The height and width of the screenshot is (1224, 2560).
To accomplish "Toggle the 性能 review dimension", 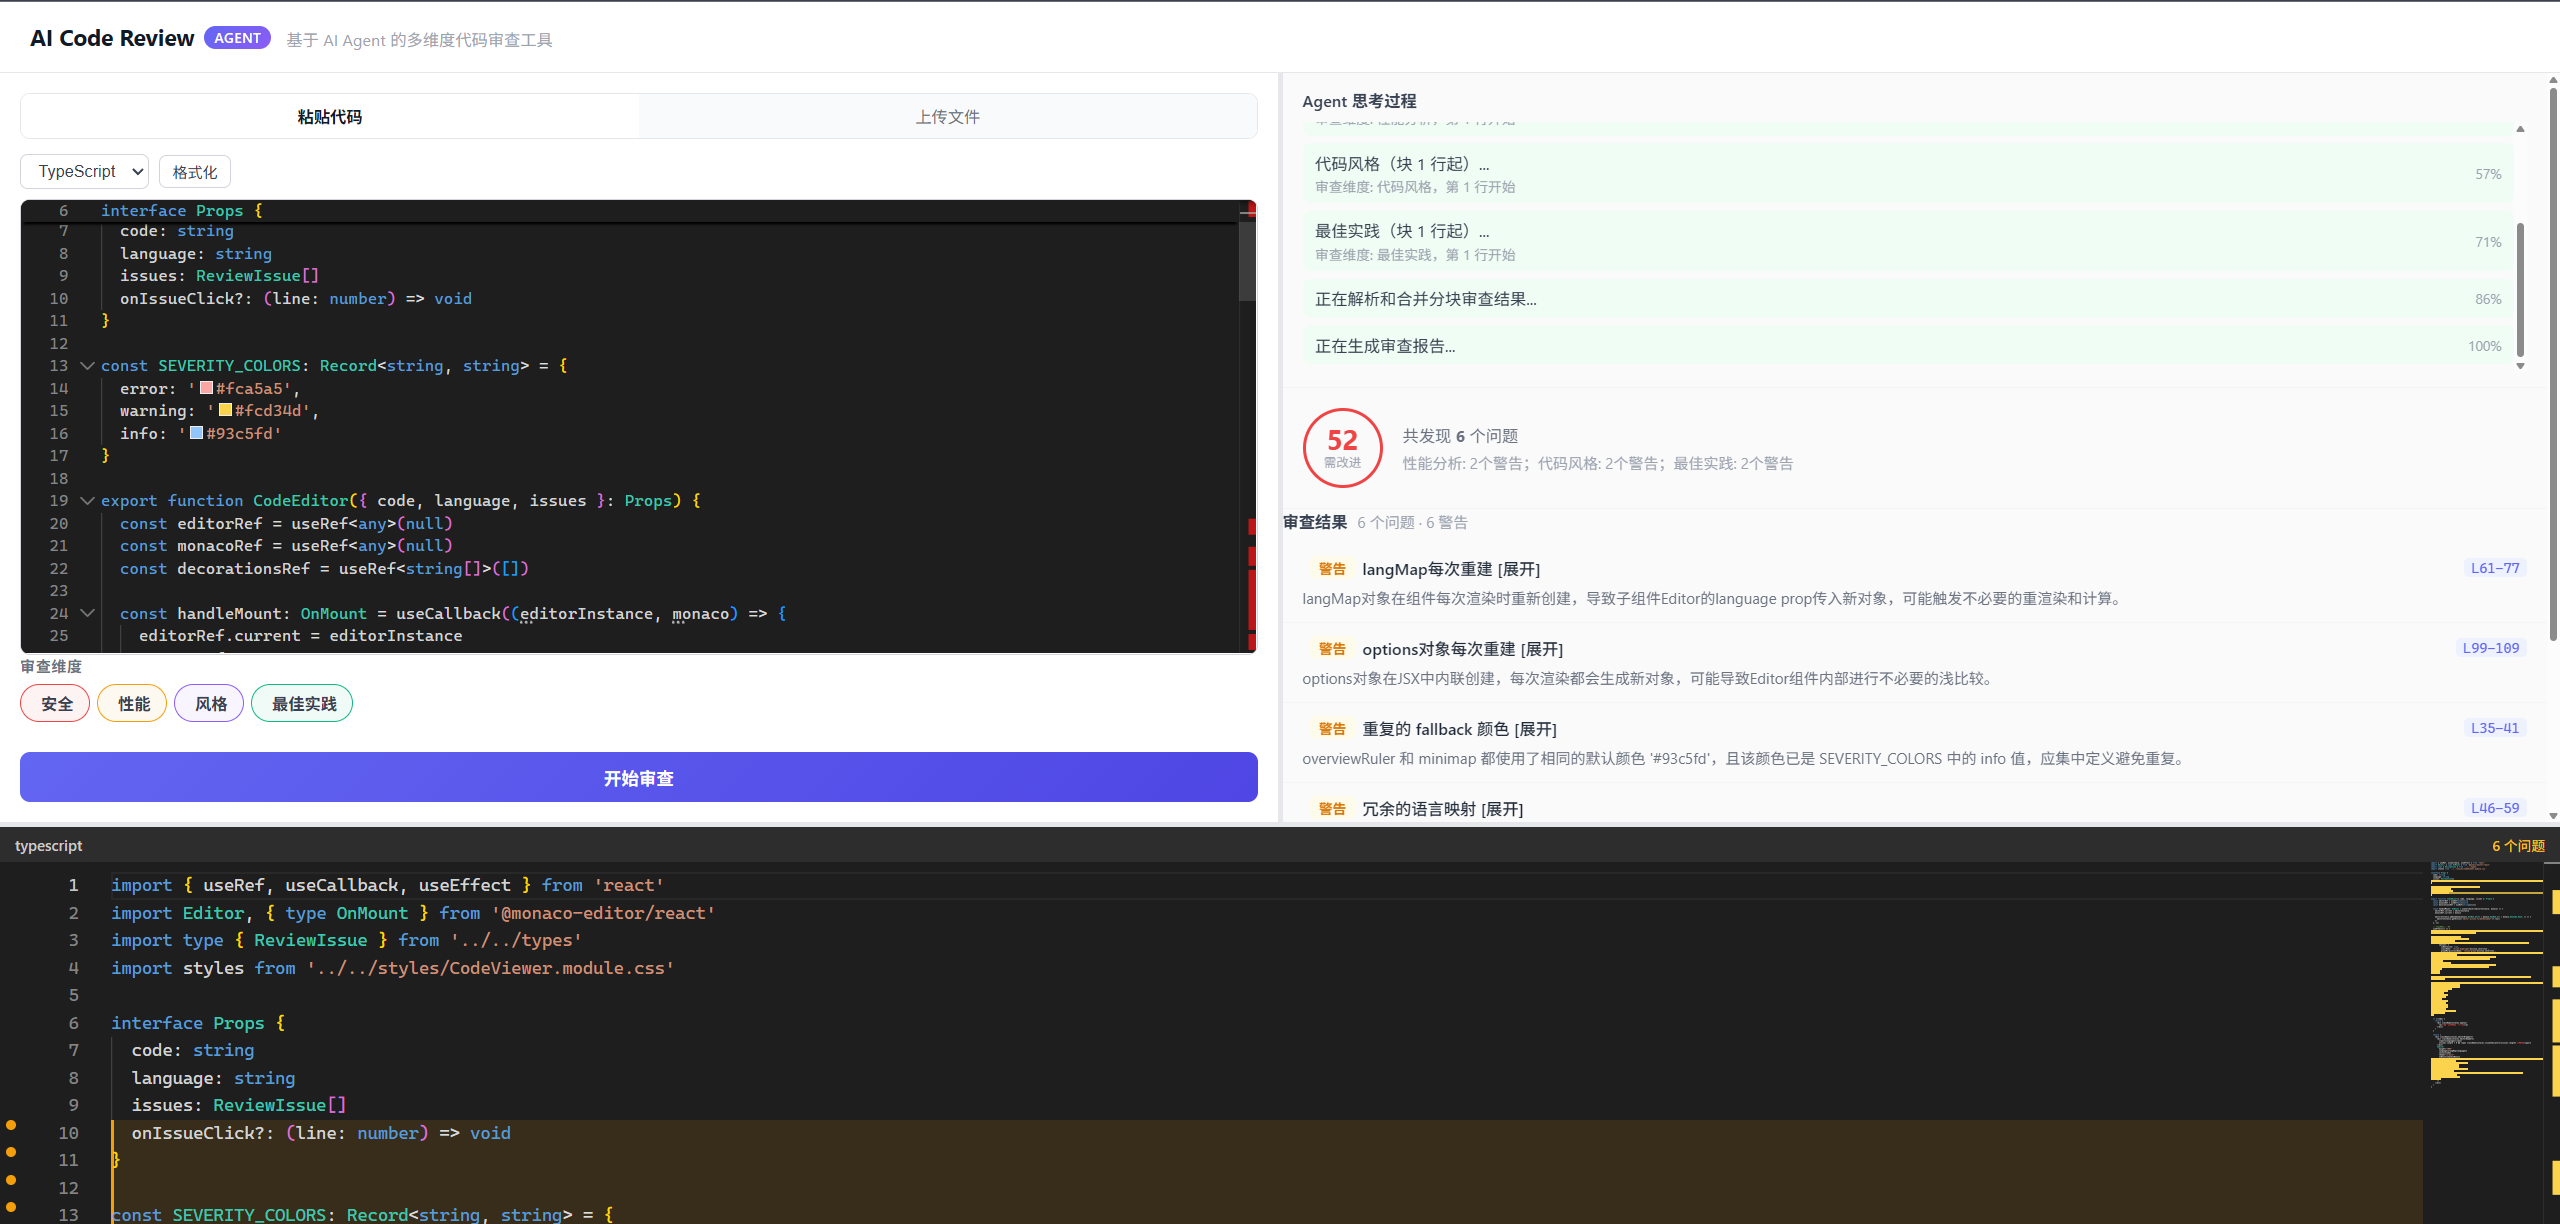I will click(133, 703).
